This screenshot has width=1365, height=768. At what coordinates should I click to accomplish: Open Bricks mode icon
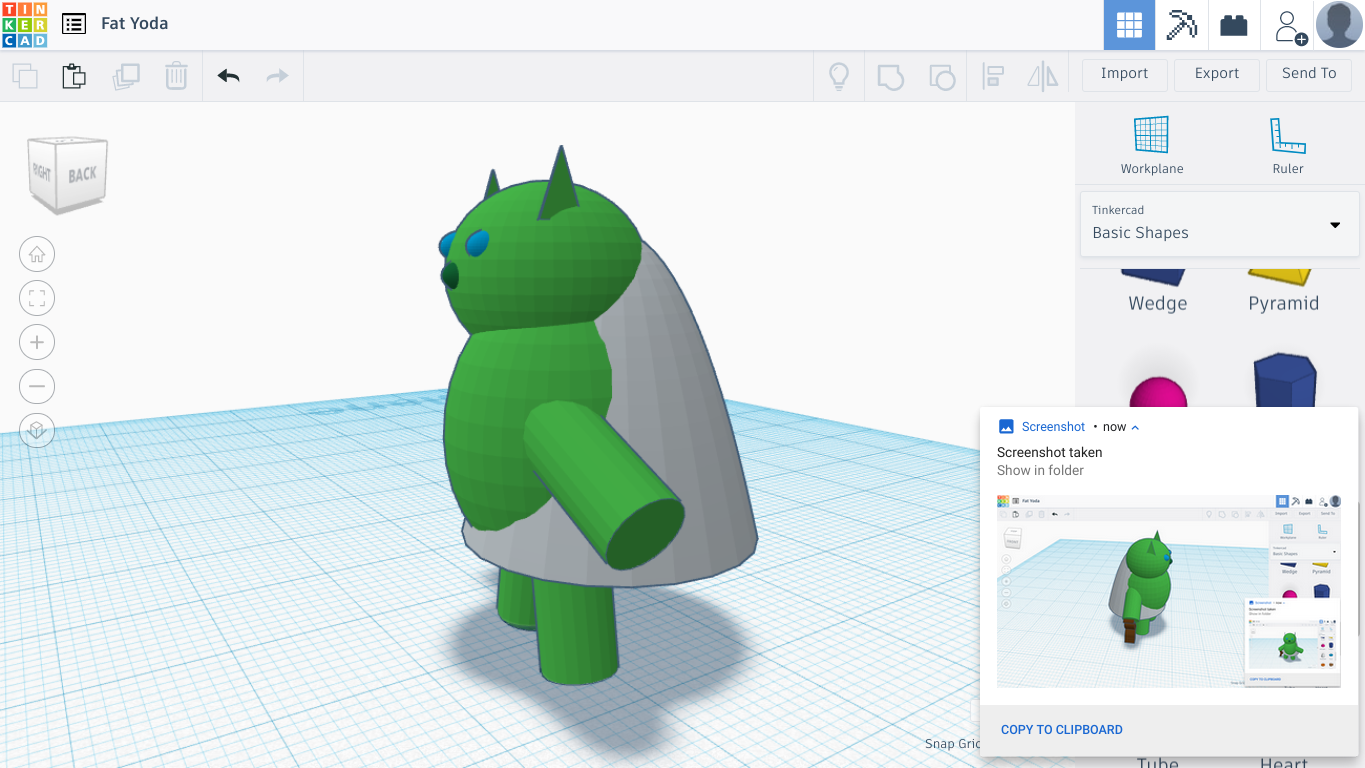[x=1234, y=25]
